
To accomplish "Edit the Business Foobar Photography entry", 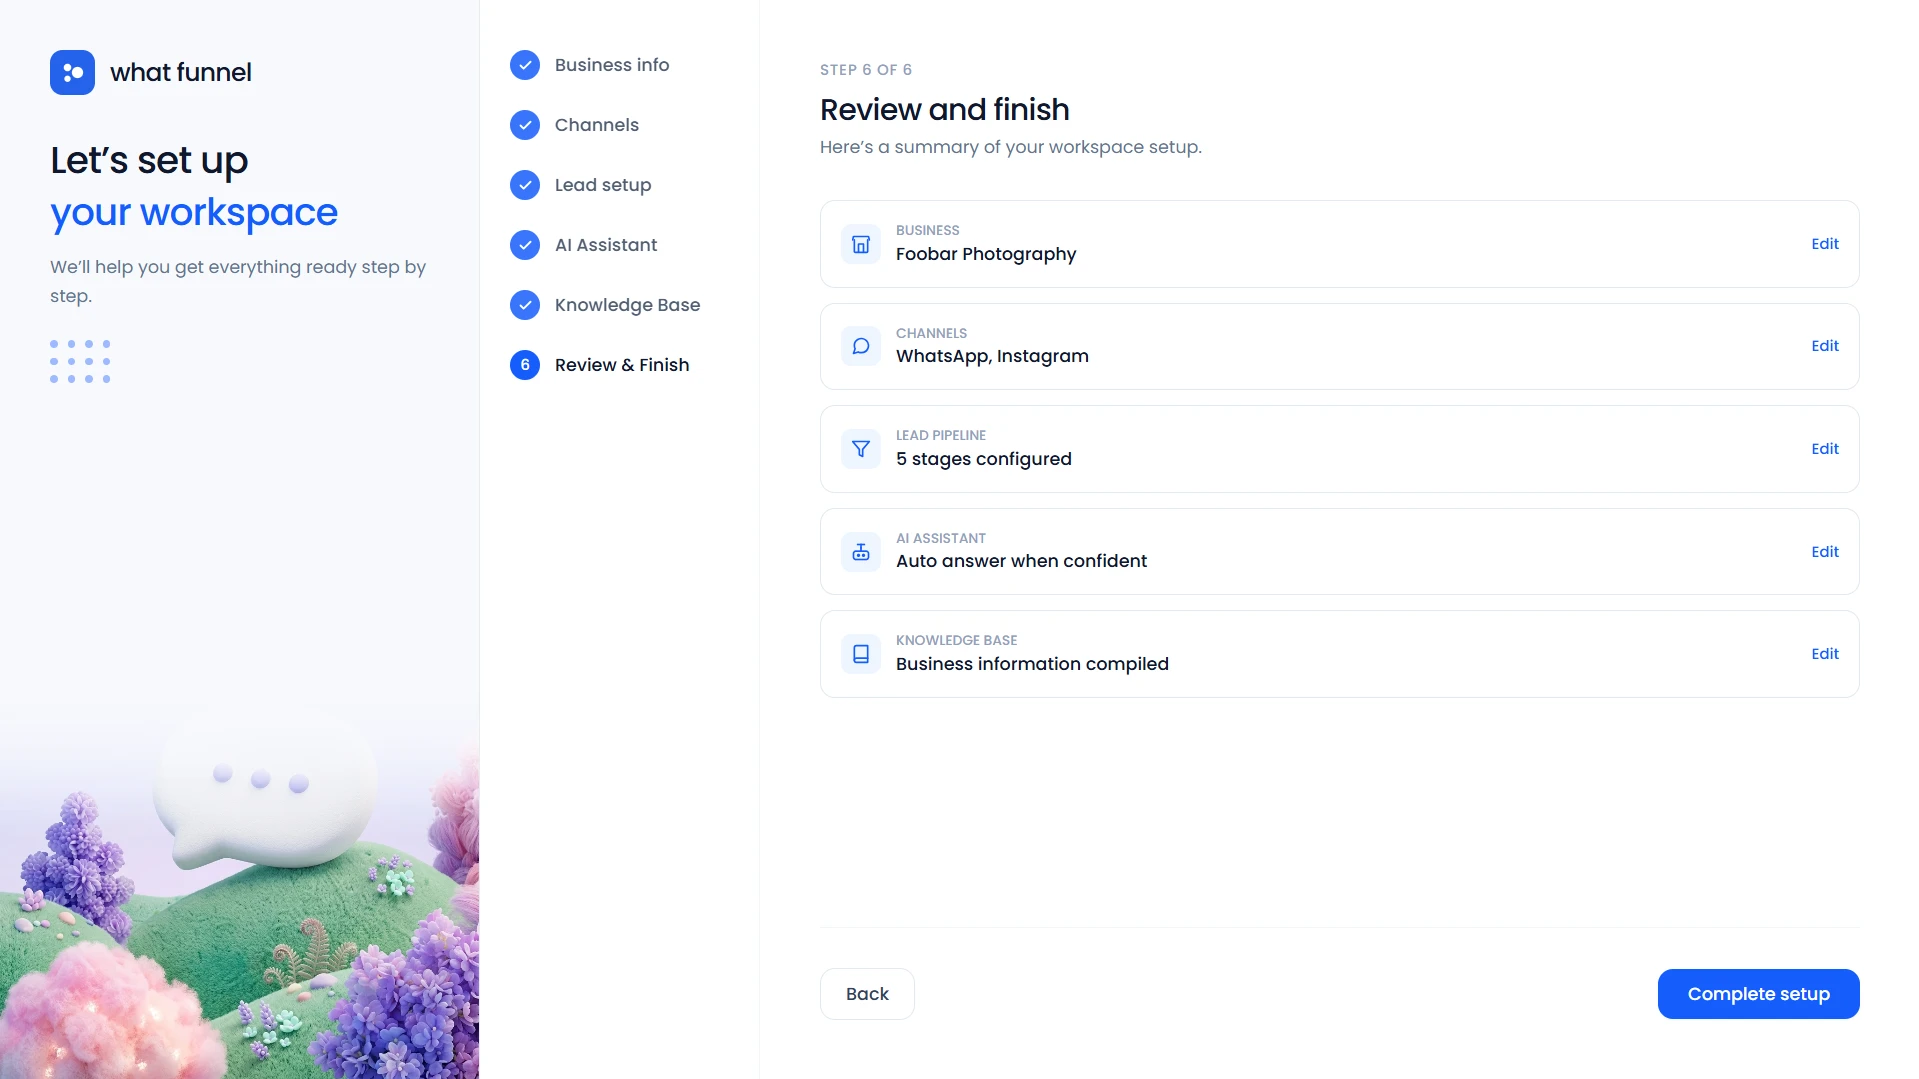I will point(1825,244).
